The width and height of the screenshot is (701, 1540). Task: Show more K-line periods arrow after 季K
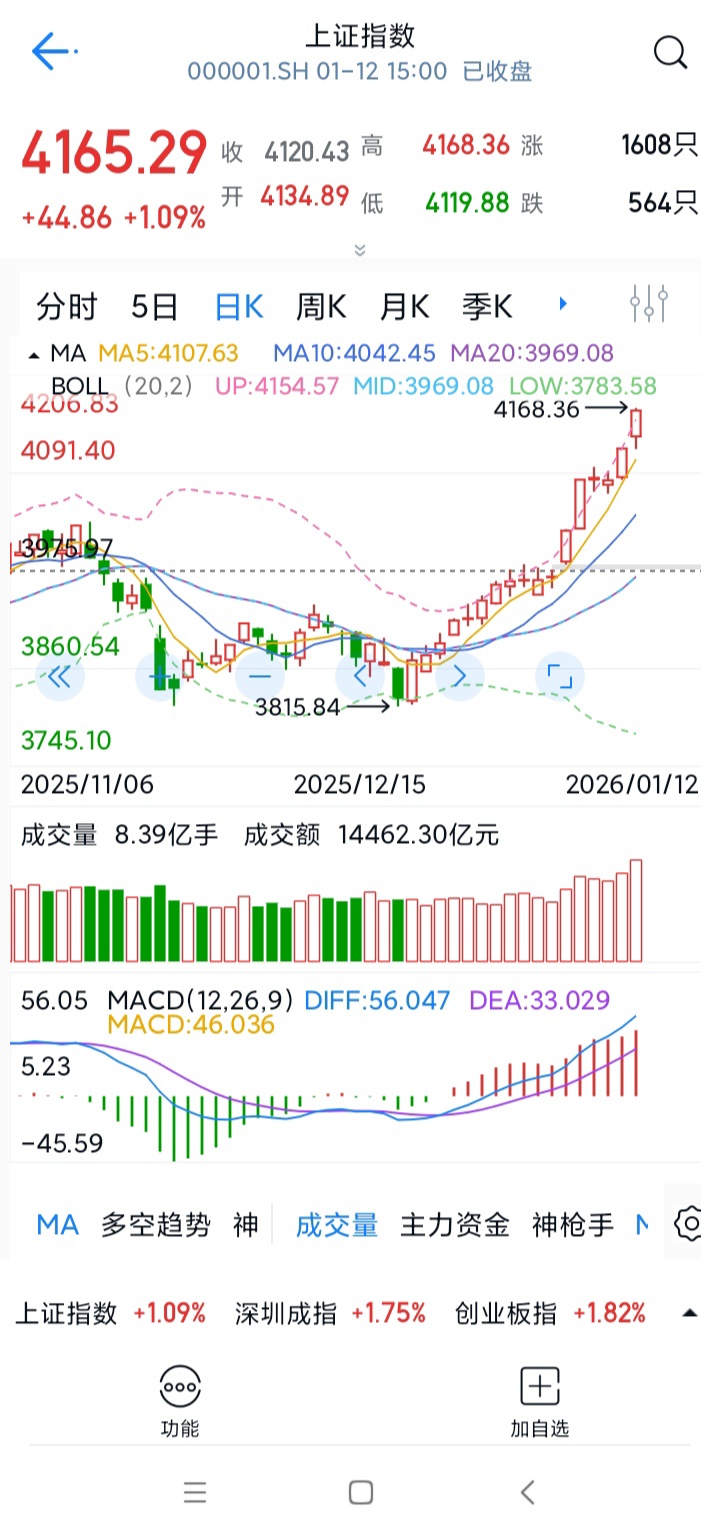(563, 304)
